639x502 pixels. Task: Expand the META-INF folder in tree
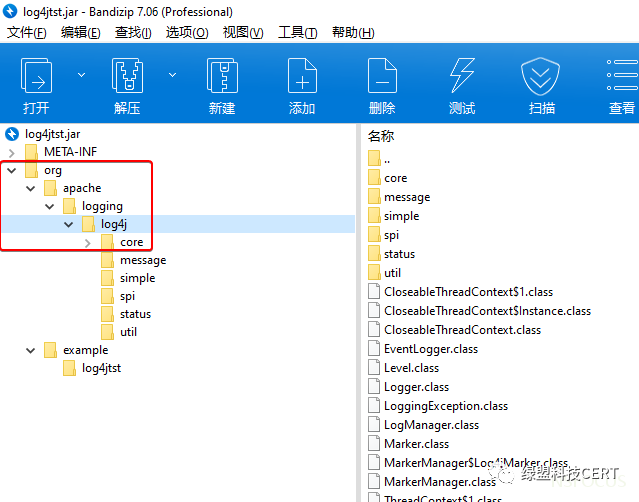tap(11, 152)
